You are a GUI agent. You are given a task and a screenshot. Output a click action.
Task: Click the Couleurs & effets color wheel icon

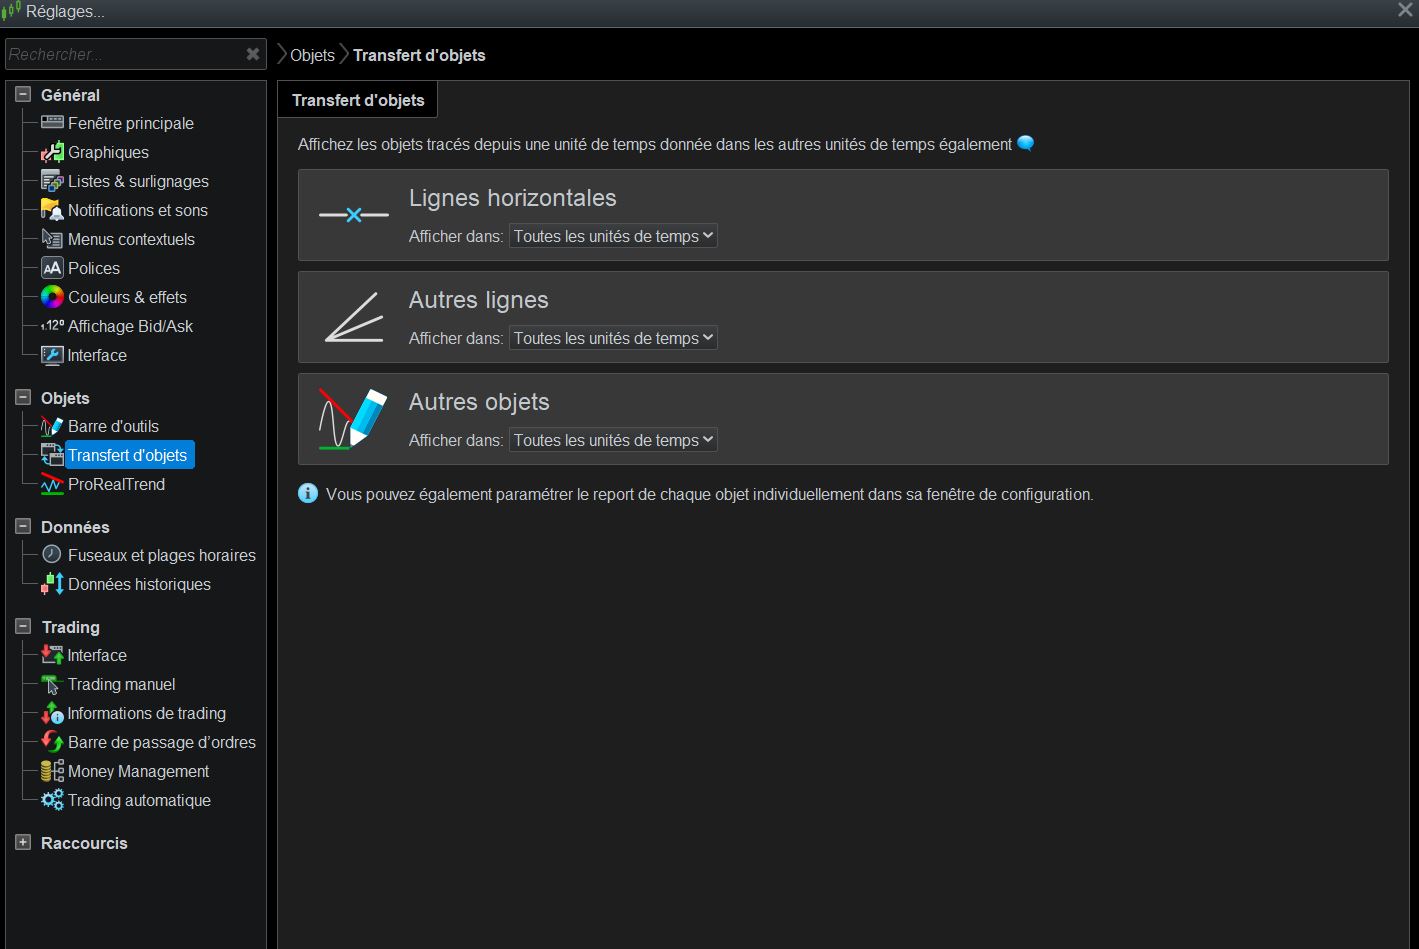52,297
